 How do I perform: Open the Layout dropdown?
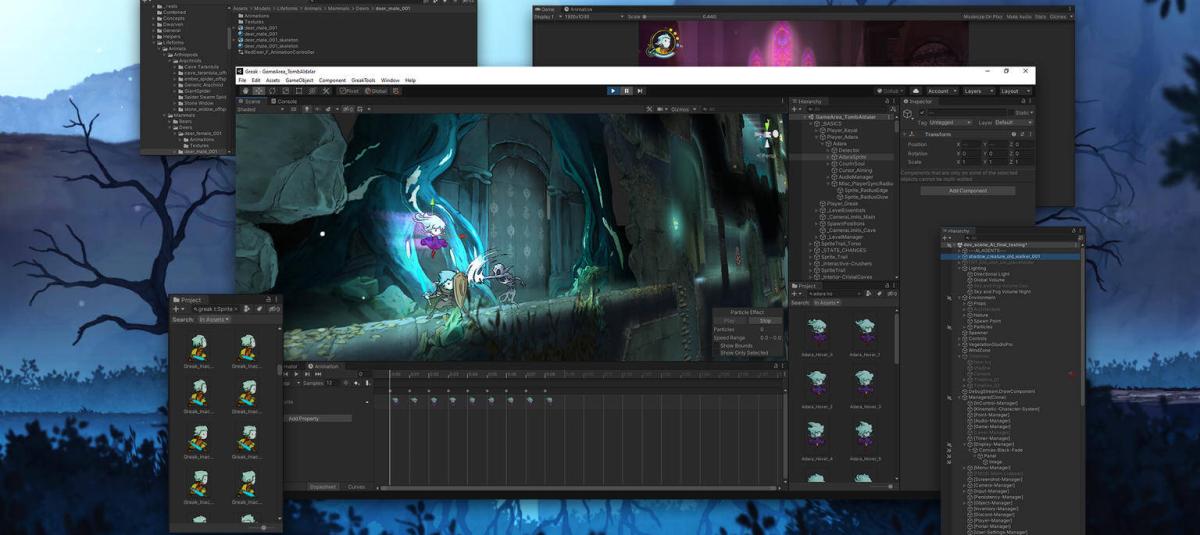tap(1015, 91)
